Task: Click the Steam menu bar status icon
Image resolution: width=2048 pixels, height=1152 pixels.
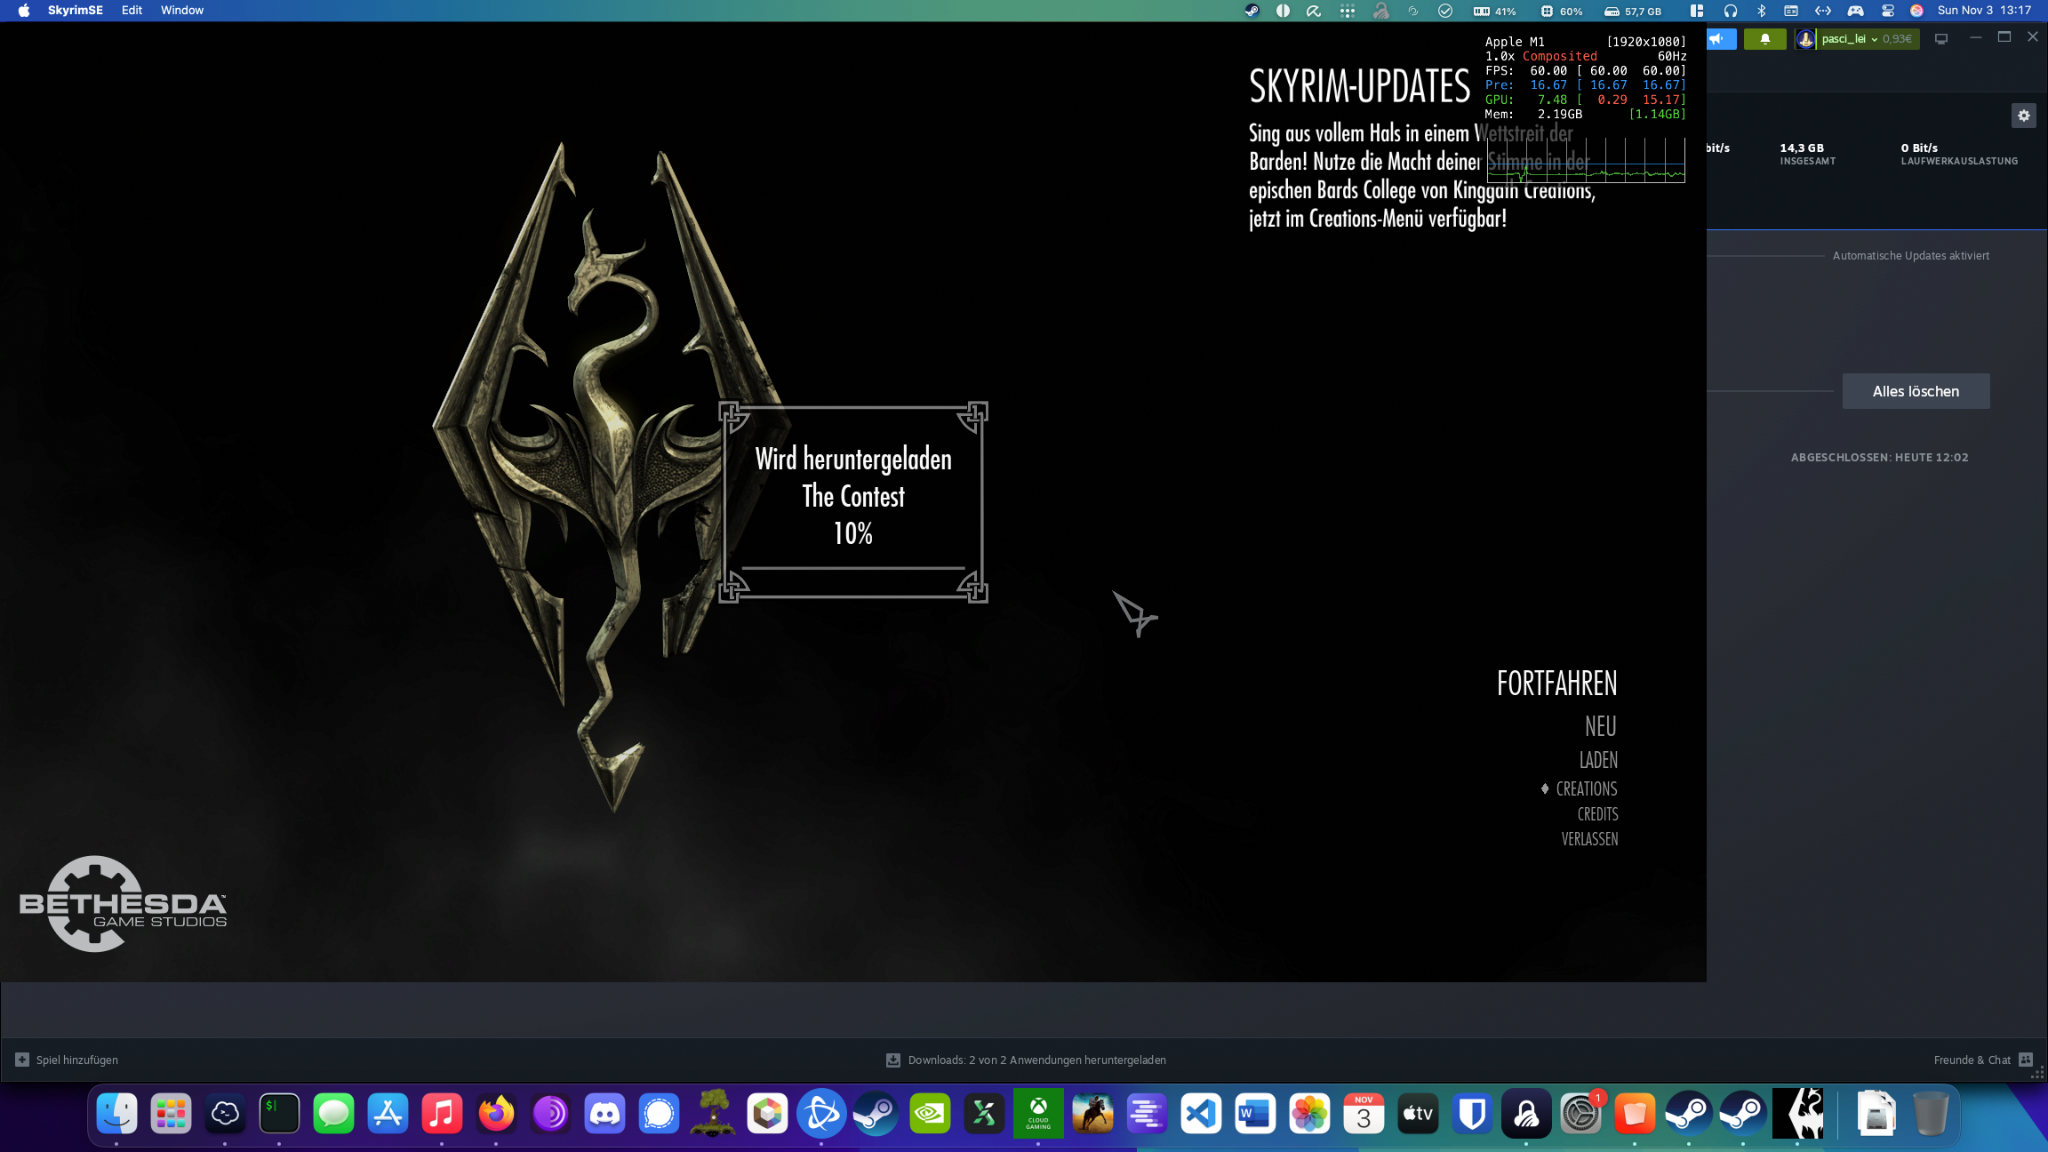Action: tap(1251, 11)
